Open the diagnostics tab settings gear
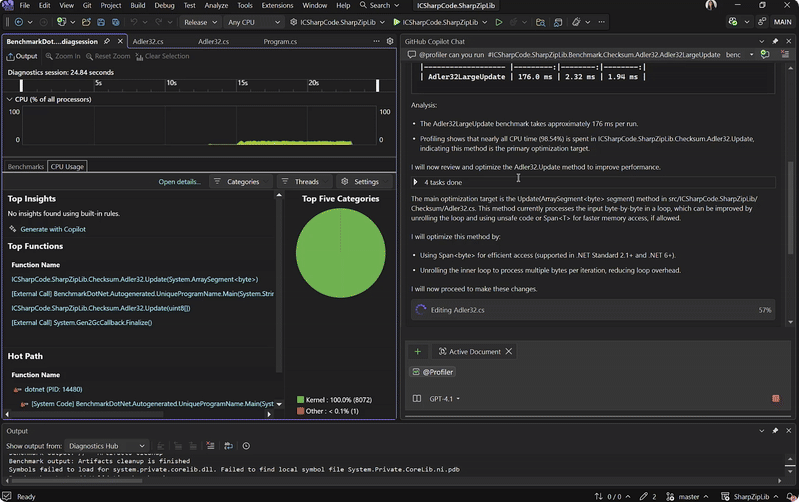Screen dimensions: 799x502 click(x=390, y=42)
